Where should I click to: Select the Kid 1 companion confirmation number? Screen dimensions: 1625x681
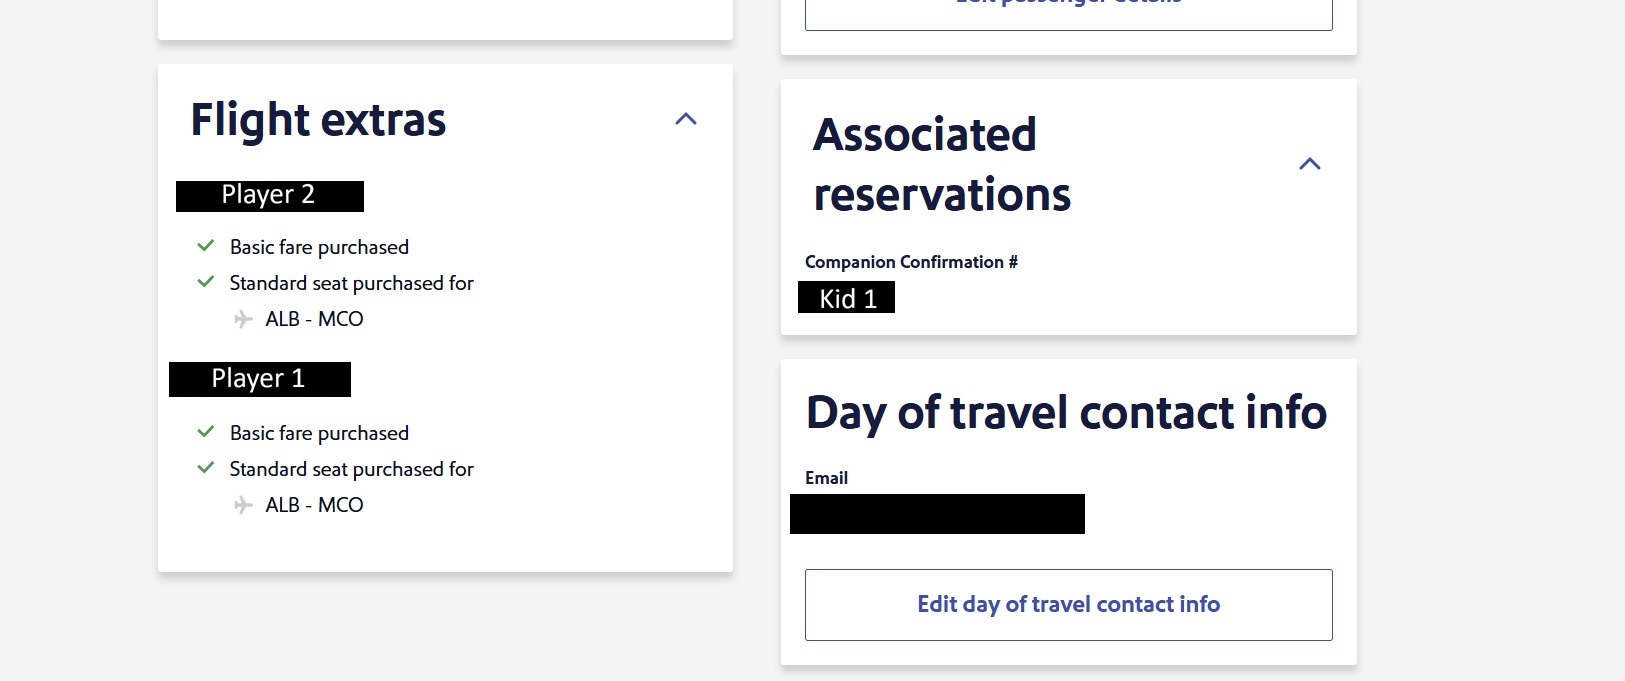click(x=847, y=298)
